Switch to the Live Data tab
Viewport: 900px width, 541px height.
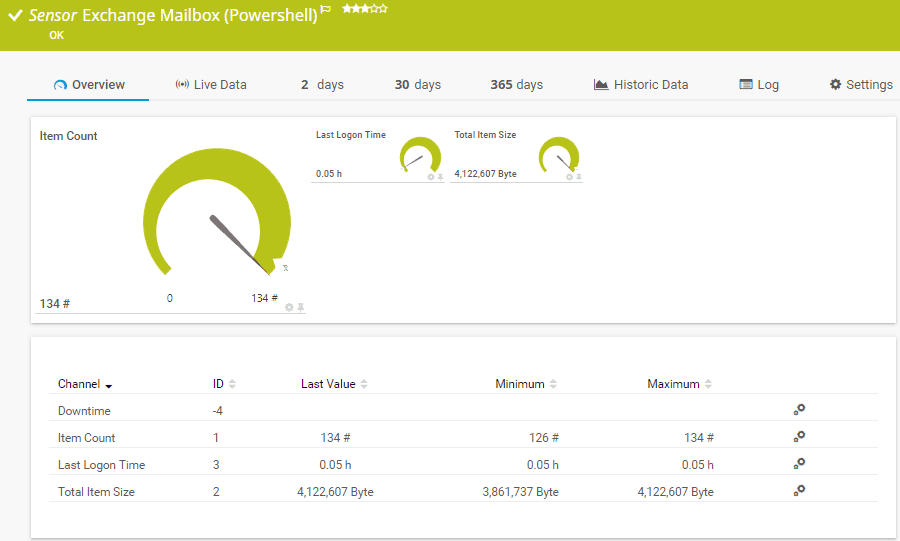(210, 85)
